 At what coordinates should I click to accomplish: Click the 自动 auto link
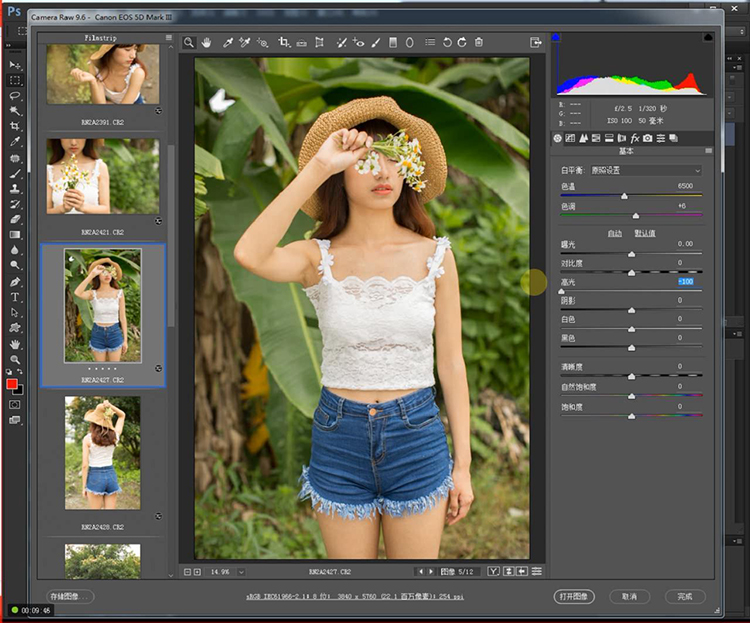(615, 234)
